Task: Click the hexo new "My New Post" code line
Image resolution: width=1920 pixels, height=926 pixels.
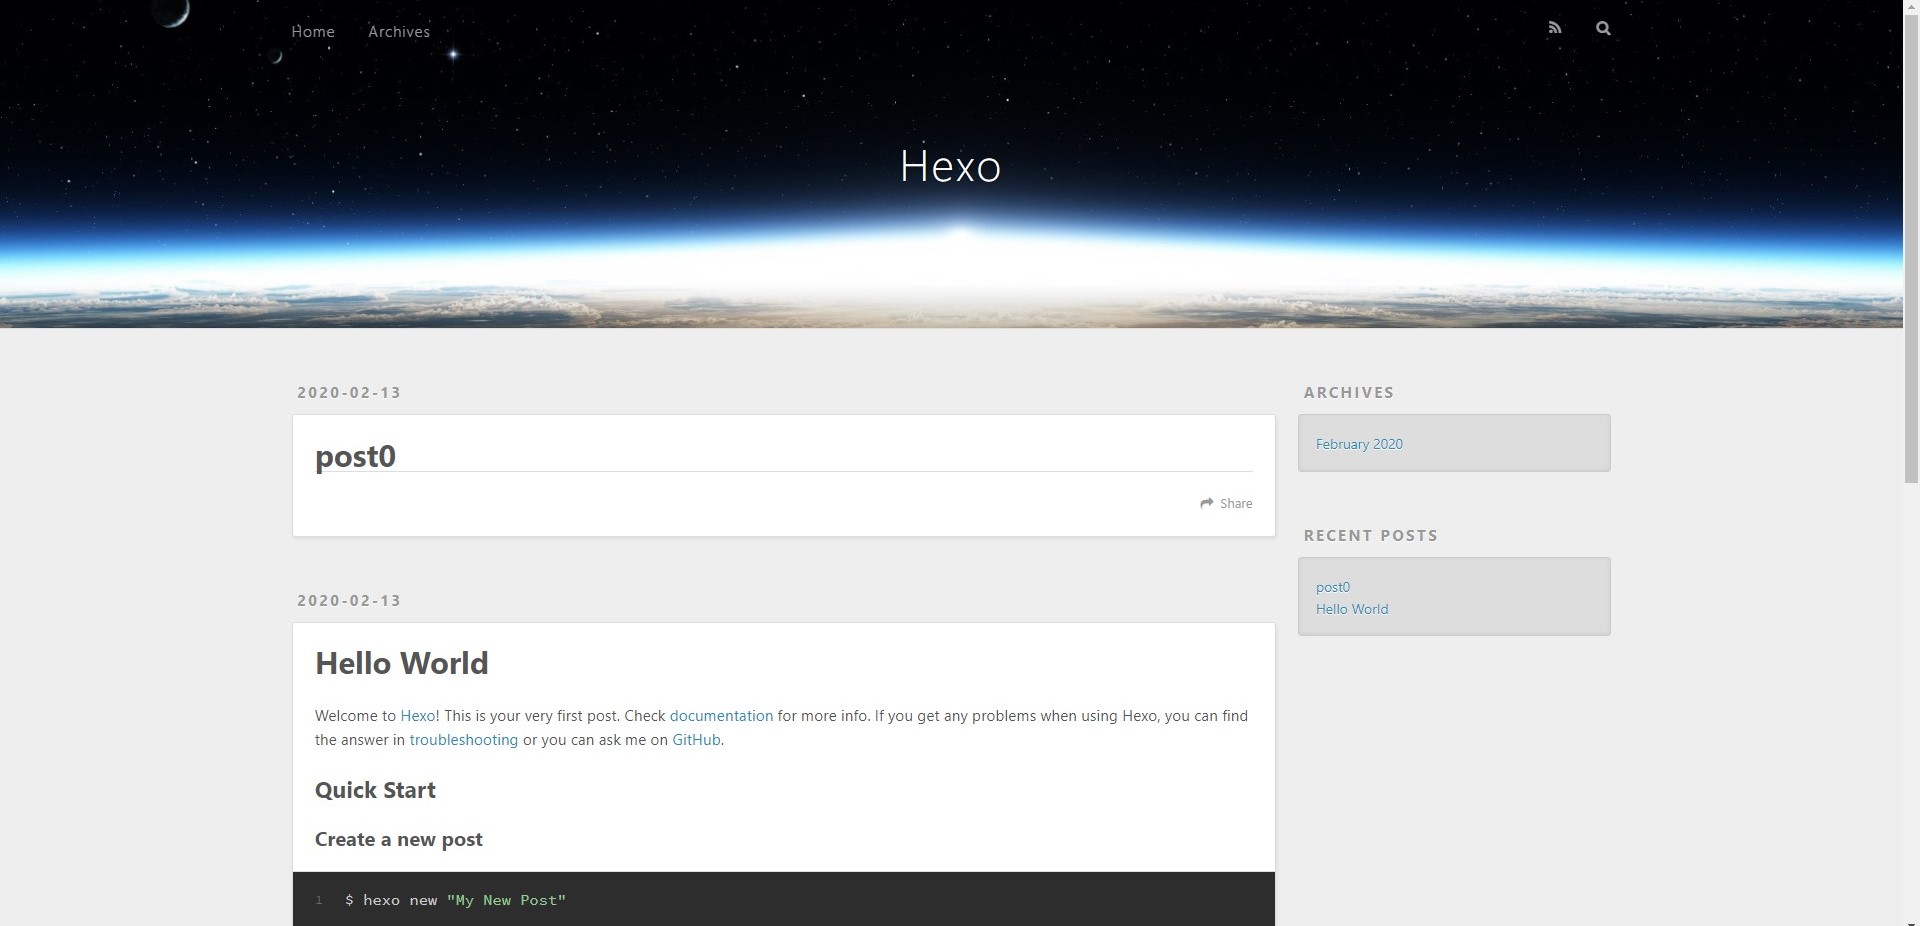Action: click(455, 900)
